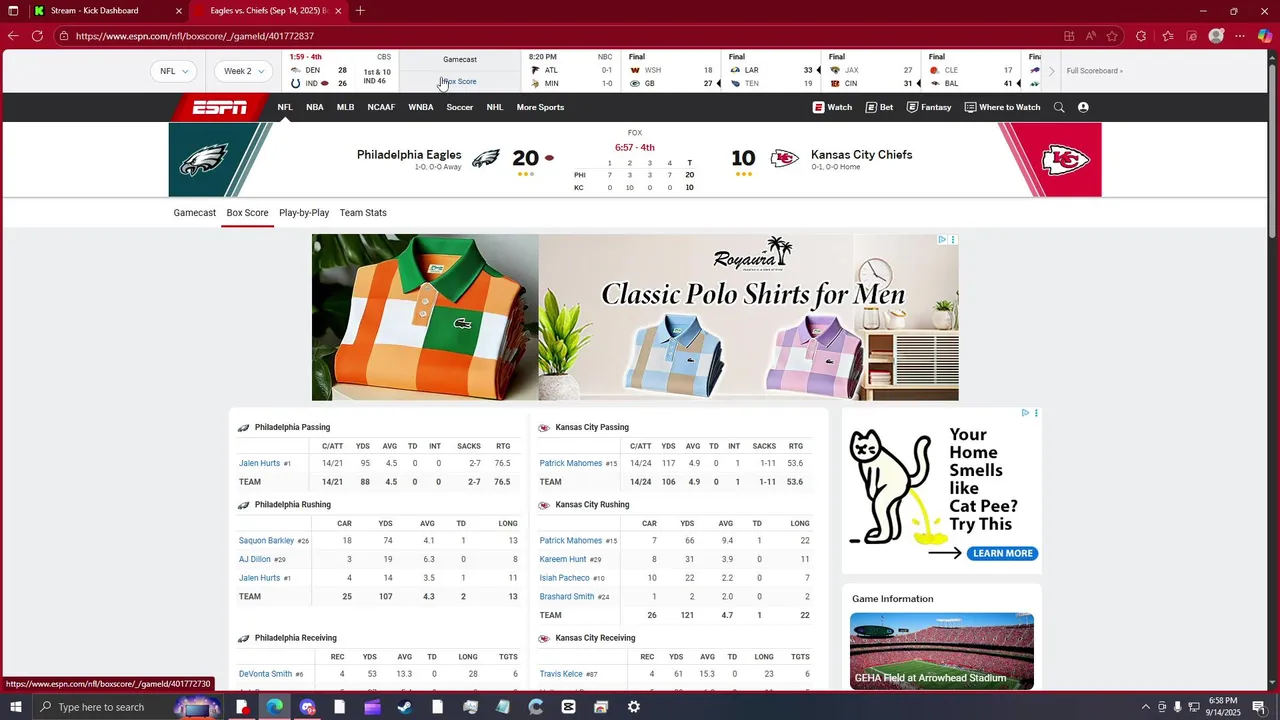The height and width of the screenshot is (720, 1280).
Task: Switch to the Play-by-Play tab
Action: pyautogui.click(x=304, y=213)
